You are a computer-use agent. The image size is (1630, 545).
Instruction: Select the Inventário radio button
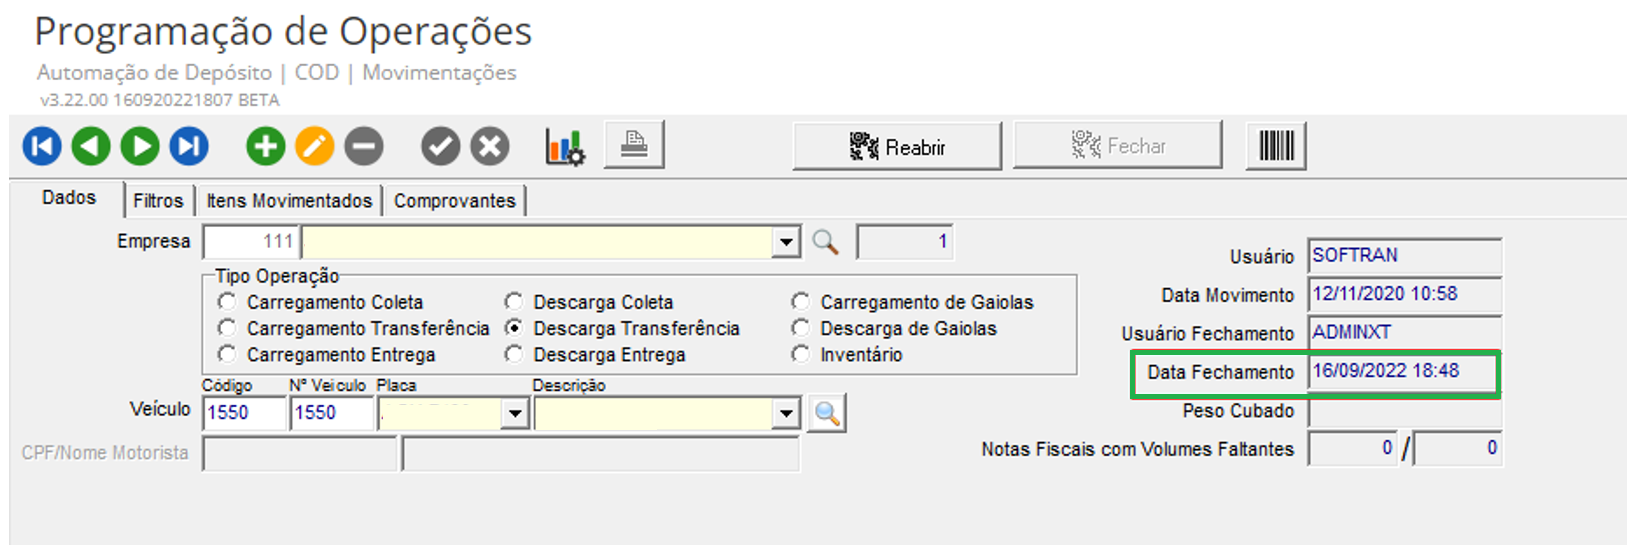coord(800,355)
